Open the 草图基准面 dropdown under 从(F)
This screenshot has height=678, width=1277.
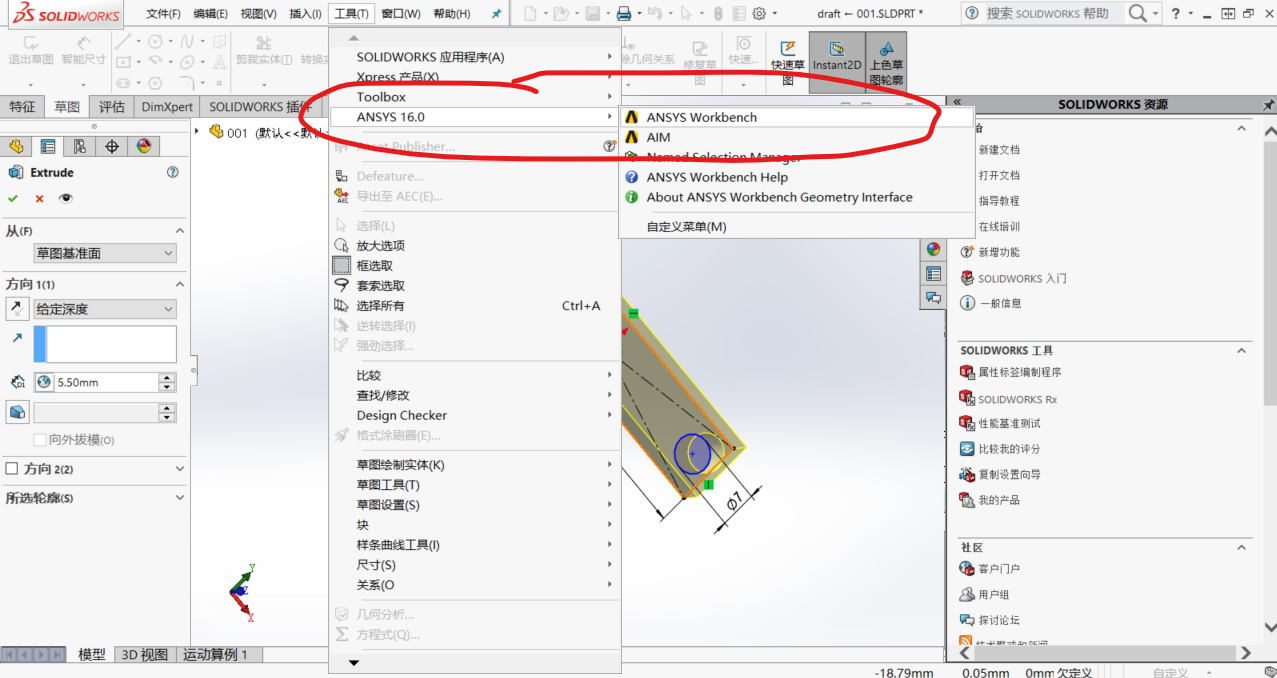[105, 253]
